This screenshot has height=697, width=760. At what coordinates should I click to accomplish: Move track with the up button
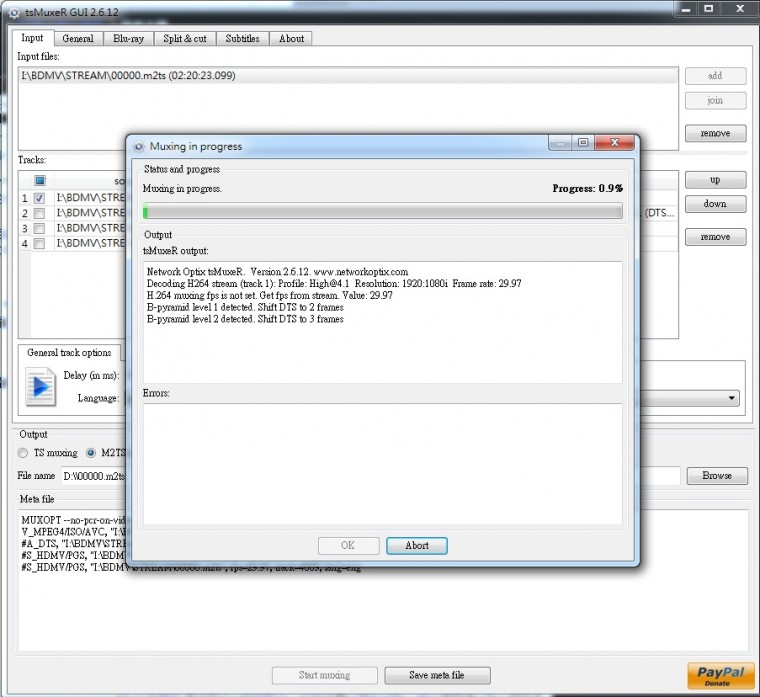[715, 180]
